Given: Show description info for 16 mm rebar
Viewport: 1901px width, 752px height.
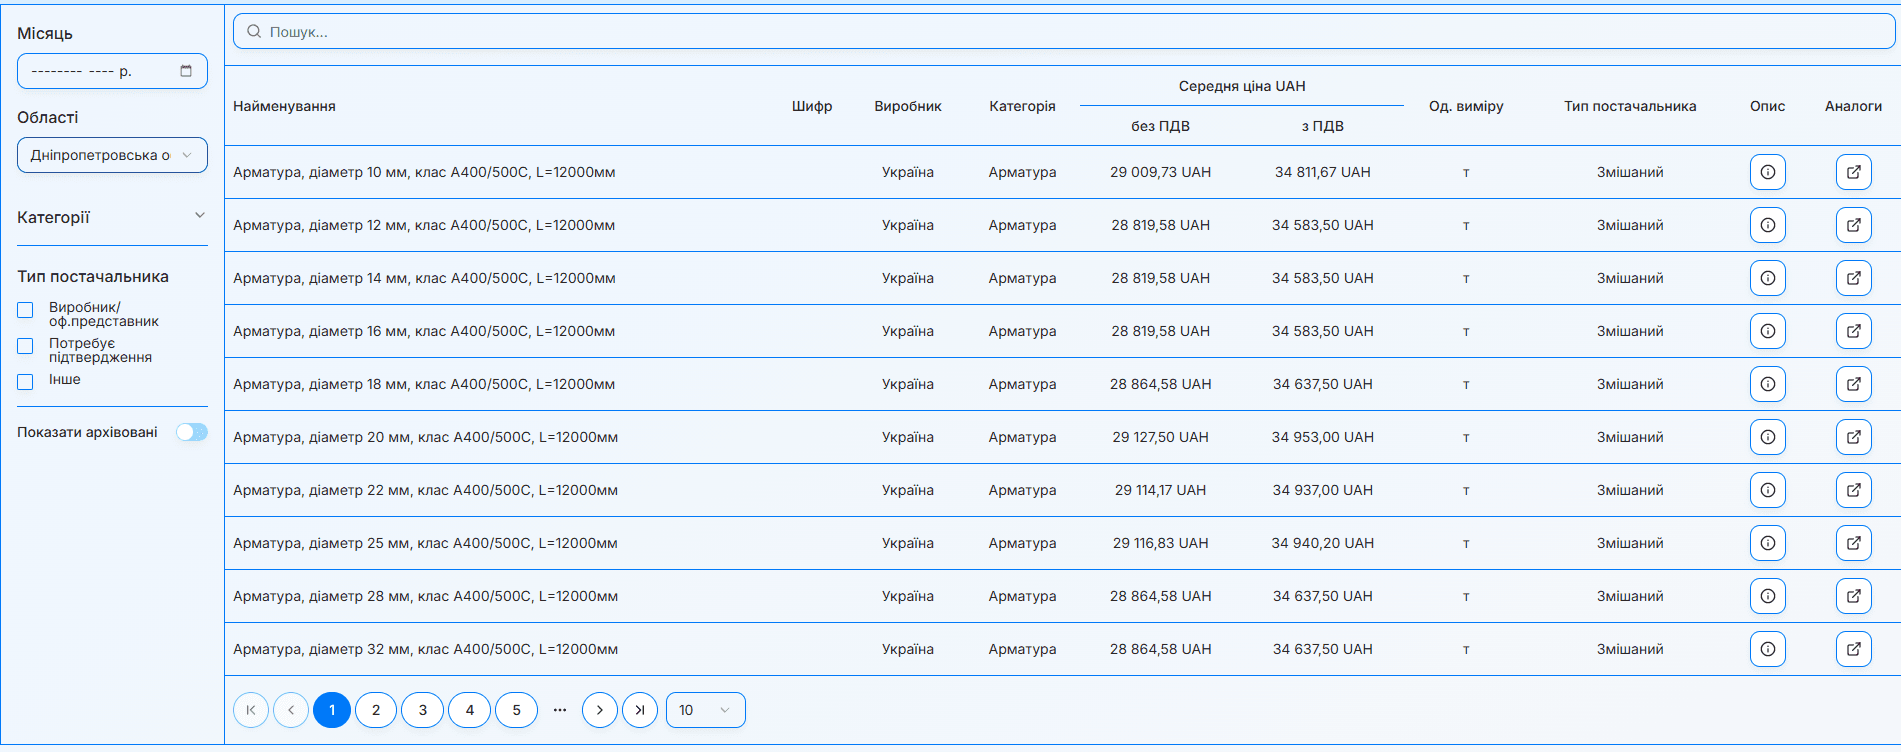Looking at the screenshot, I should tap(1767, 331).
